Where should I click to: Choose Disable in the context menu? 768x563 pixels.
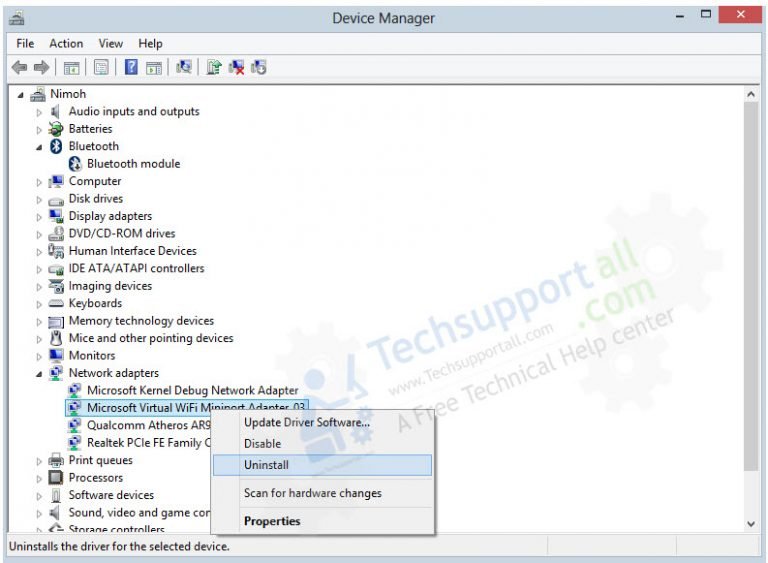[x=322, y=443]
